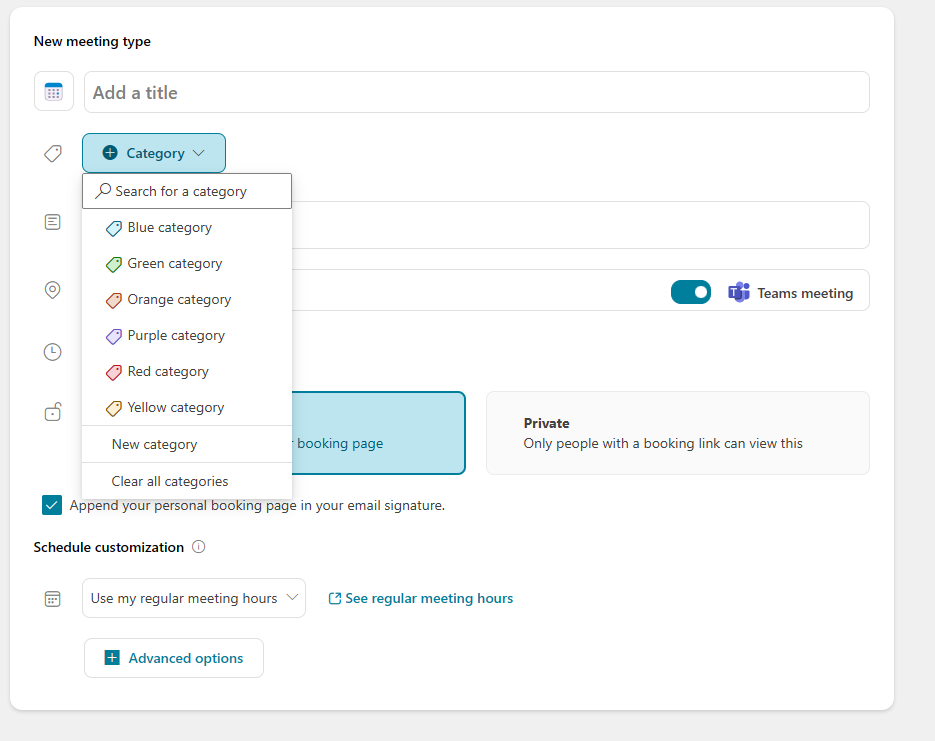This screenshot has width=935, height=741.
Task: Click the Microsoft Teams logo icon
Action: 739,292
